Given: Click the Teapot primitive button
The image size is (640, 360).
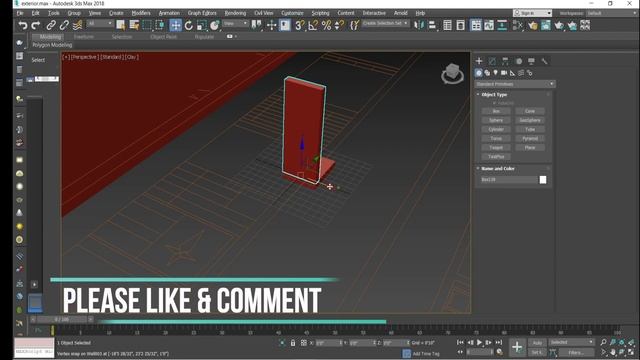Looking at the screenshot, I should click(x=496, y=148).
